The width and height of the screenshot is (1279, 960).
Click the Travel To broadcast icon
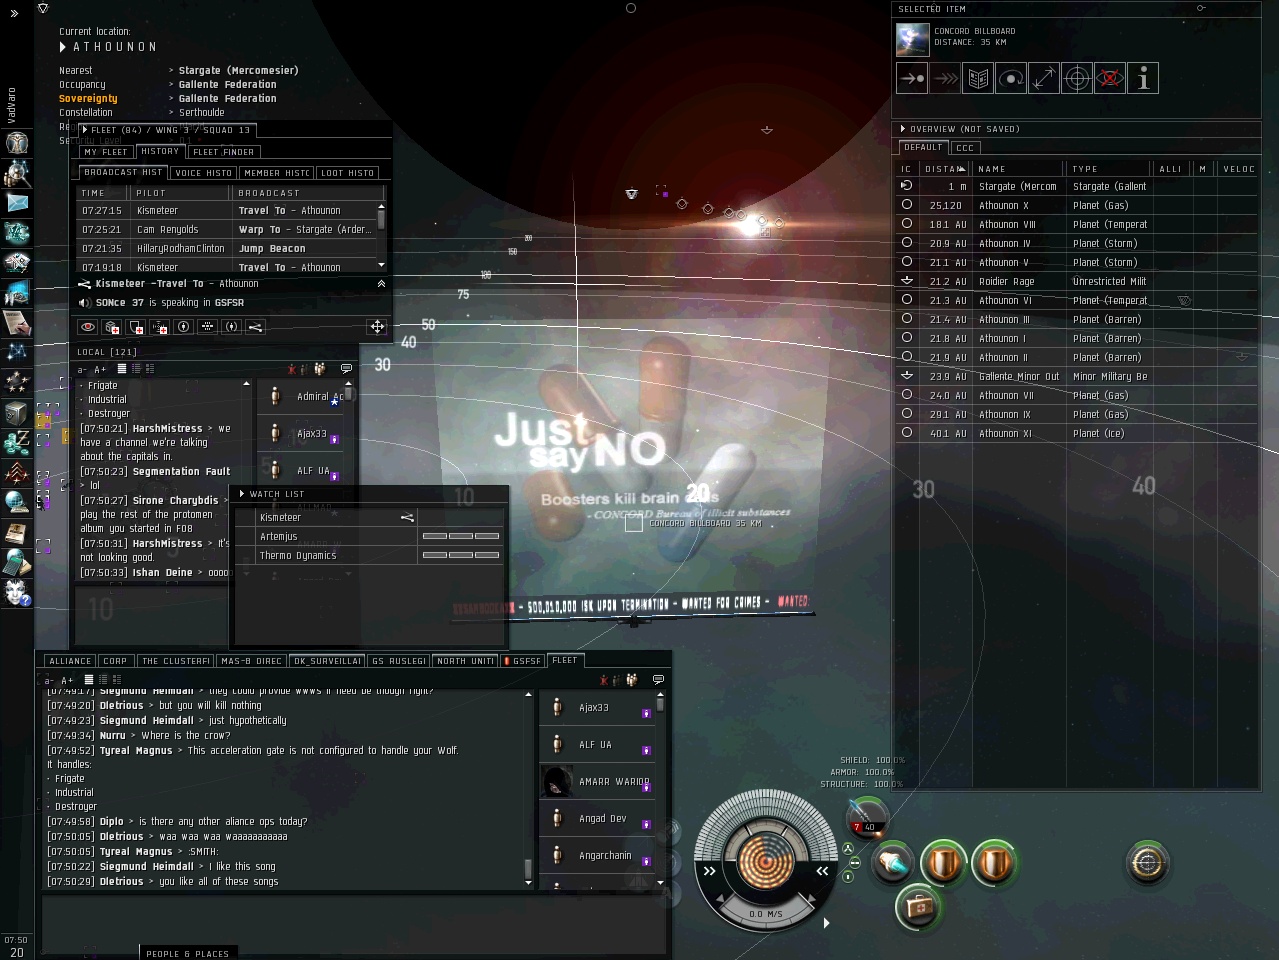coord(256,327)
